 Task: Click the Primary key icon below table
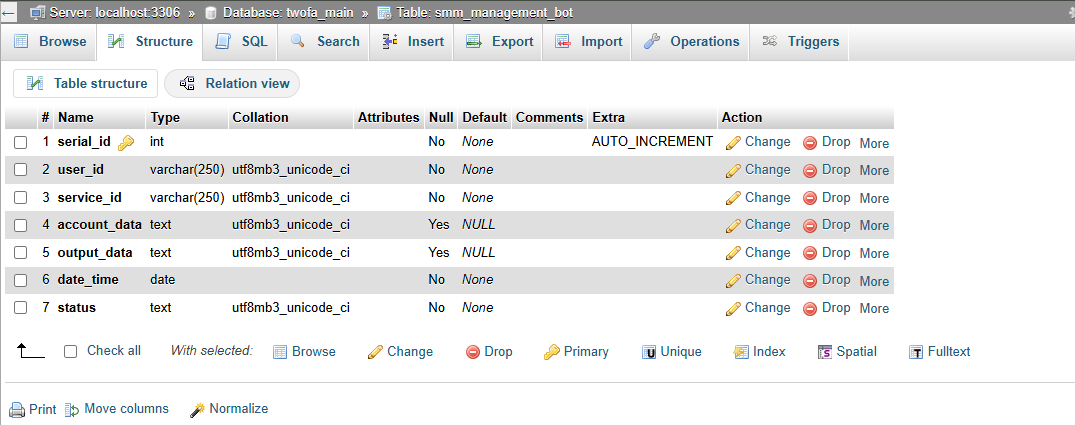[x=551, y=352]
